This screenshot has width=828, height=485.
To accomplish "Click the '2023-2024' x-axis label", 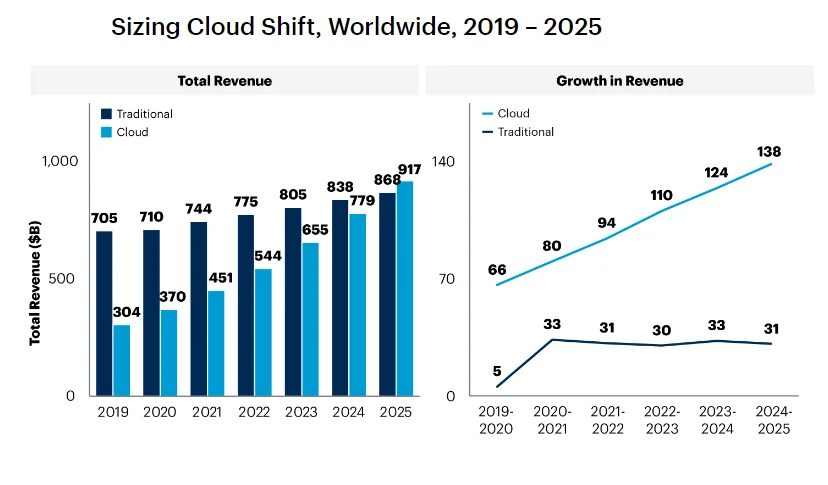I will [x=718, y=421].
